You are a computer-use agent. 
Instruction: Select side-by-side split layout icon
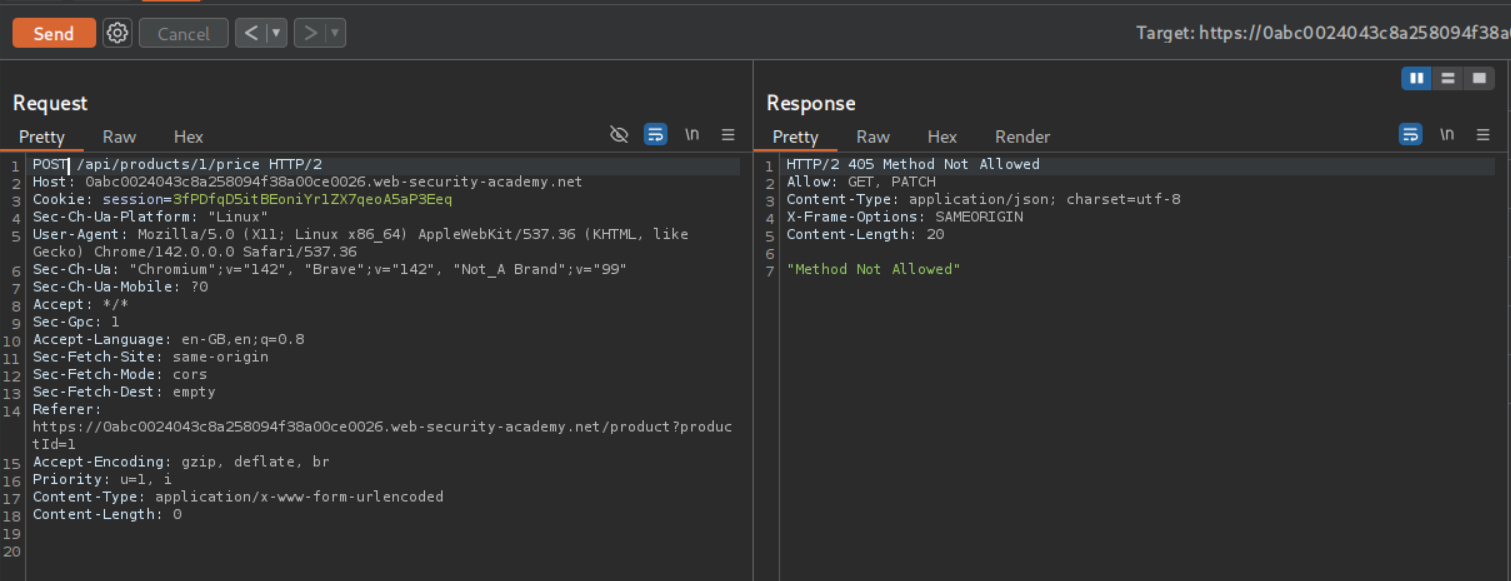tap(1416, 79)
